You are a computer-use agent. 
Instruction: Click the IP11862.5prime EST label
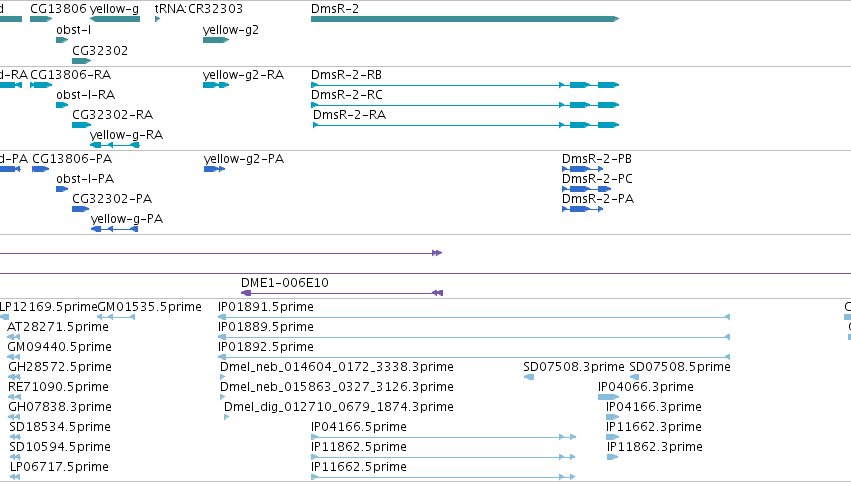359,447
